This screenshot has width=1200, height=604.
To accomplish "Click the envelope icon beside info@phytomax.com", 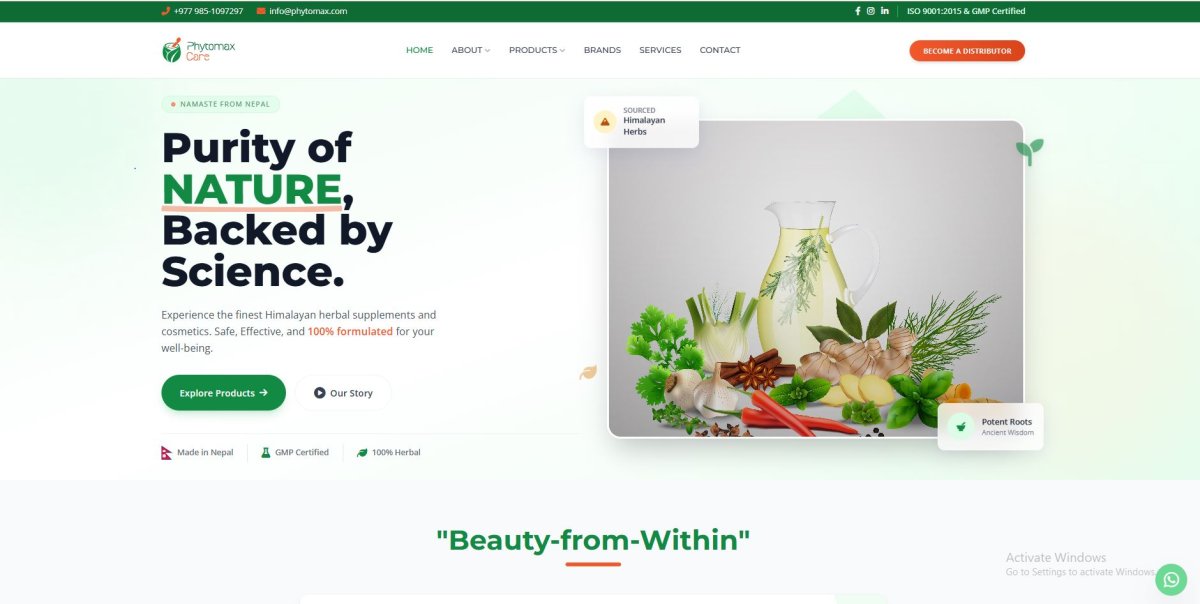I will pos(261,11).
